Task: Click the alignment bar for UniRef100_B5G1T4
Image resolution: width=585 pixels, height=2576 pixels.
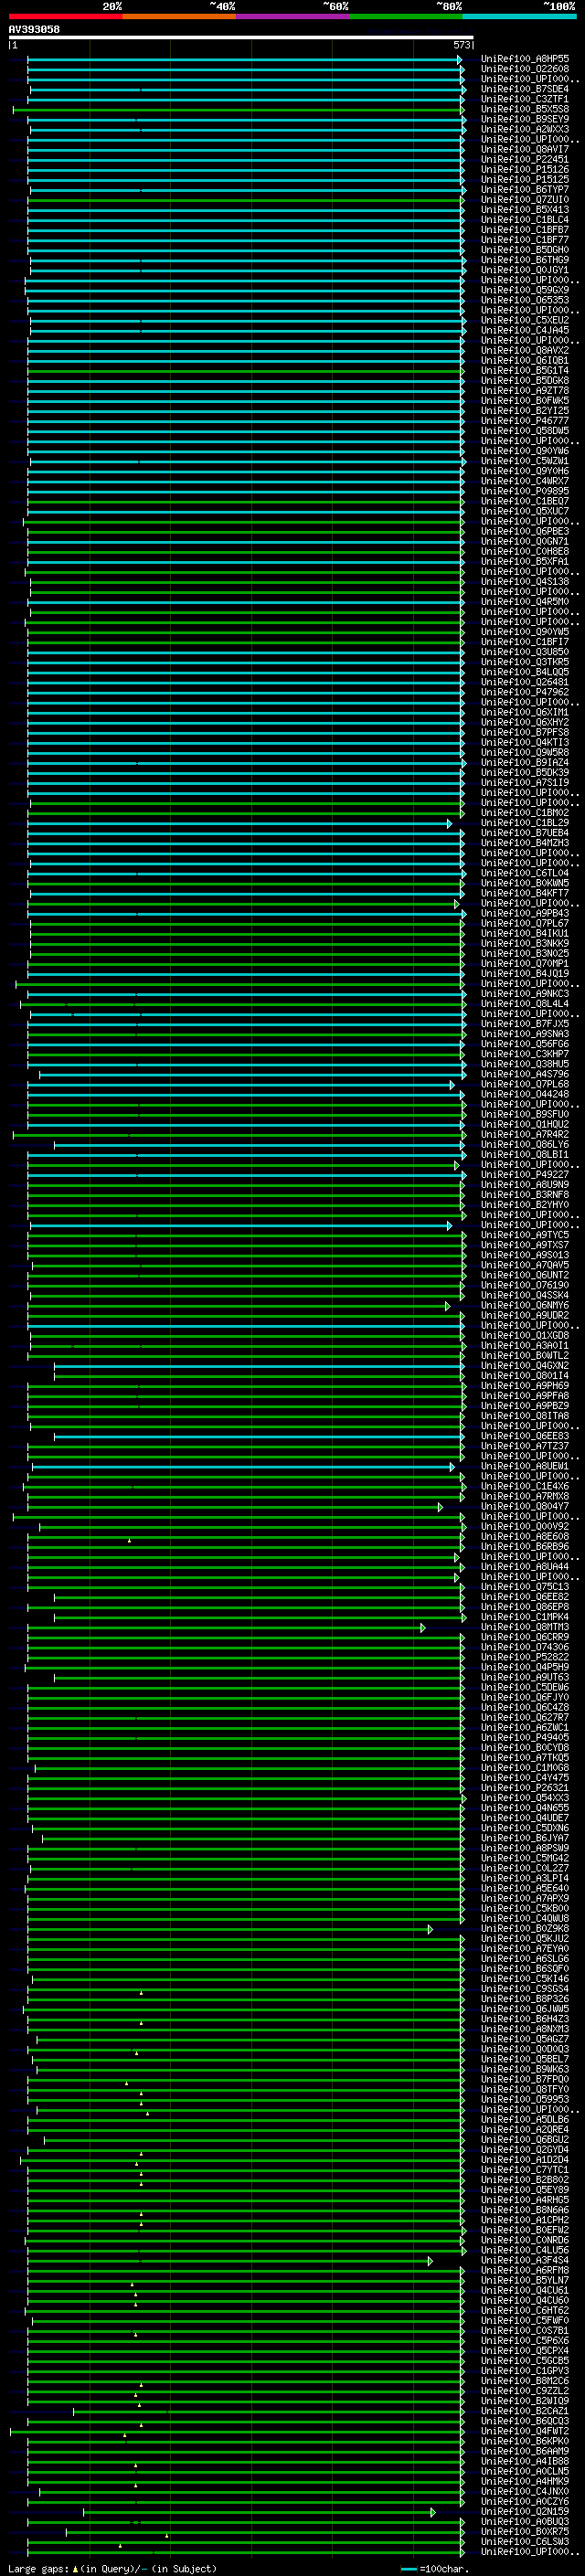Action: click(246, 371)
